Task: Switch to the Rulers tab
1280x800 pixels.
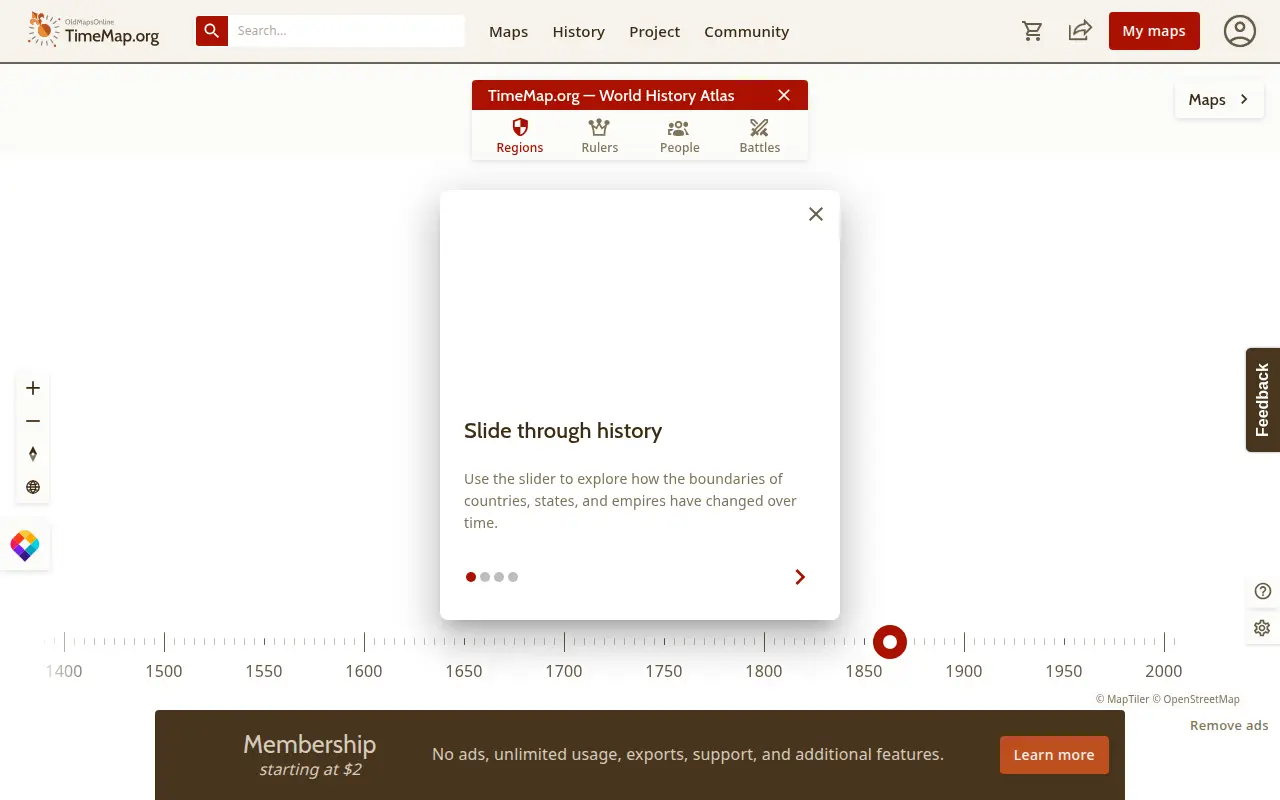Action: tap(600, 136)
